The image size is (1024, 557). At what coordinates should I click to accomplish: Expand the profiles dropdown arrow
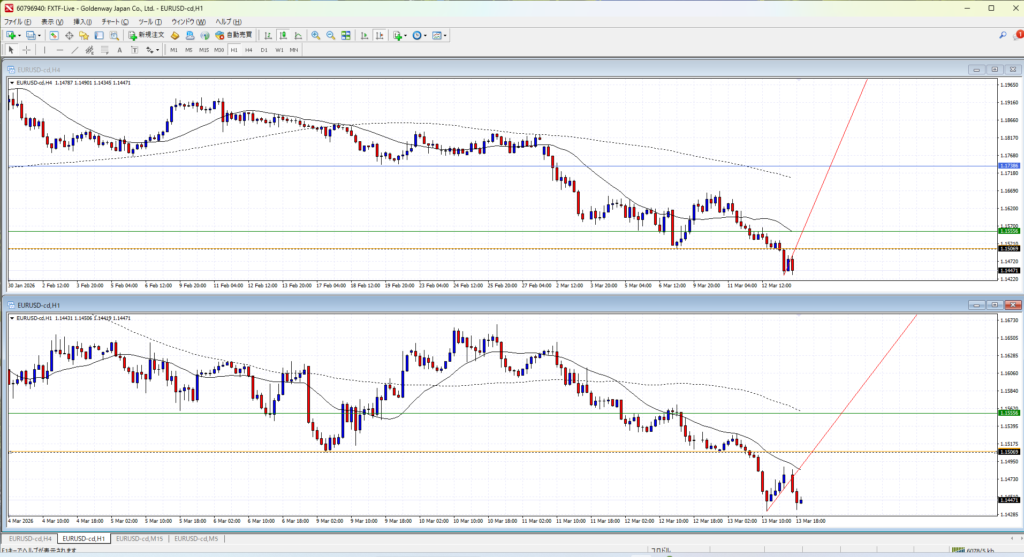click(x=38, y=35)
